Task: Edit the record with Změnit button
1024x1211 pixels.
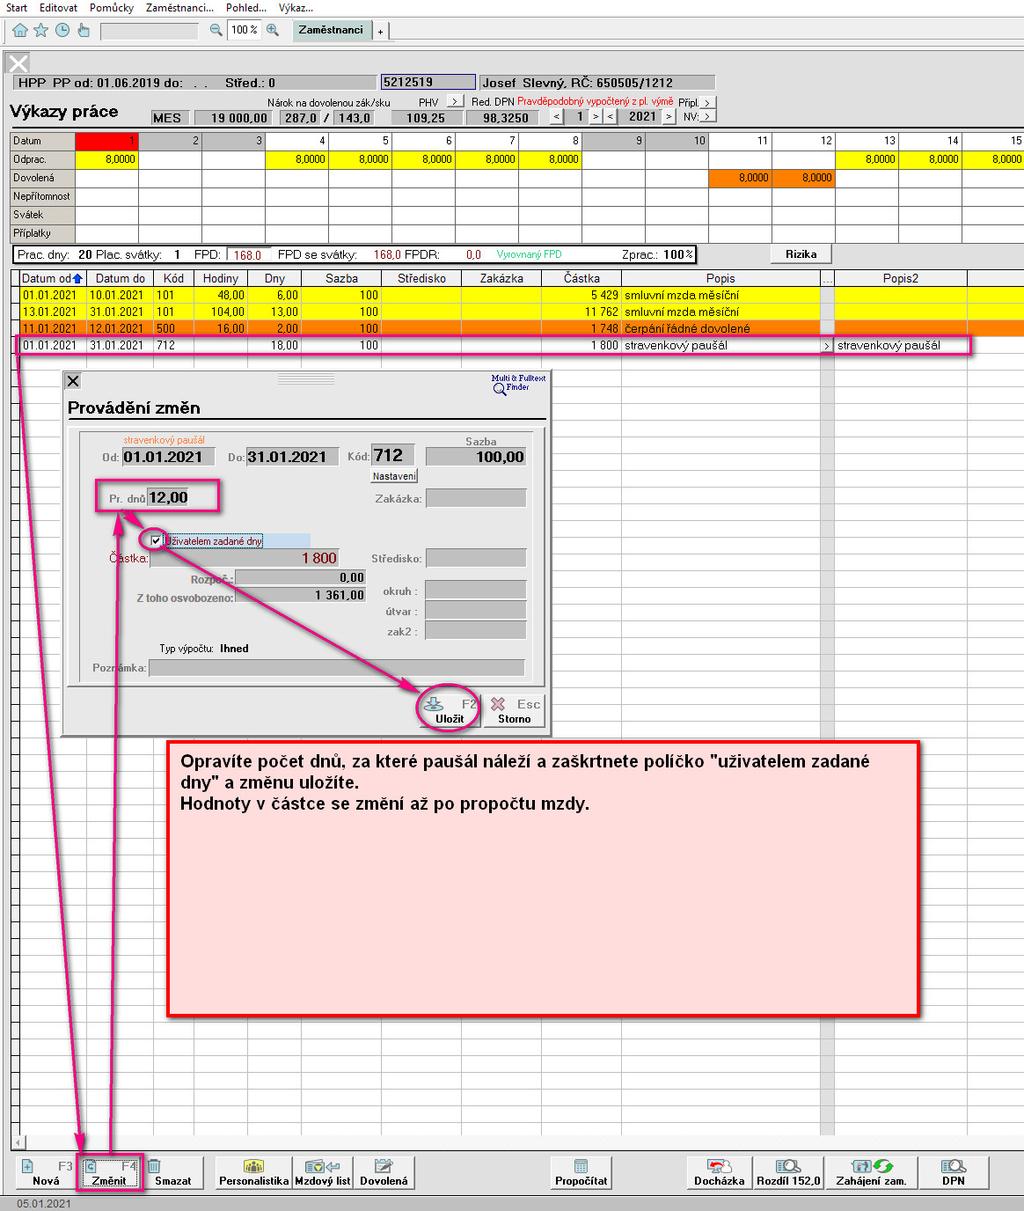Action: pyautogui.click(x=109, y=1172)
